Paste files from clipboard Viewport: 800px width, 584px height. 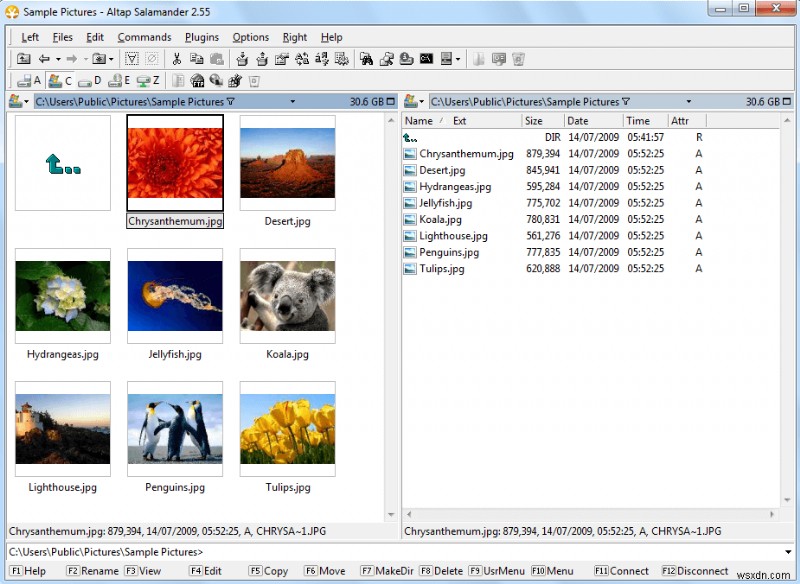[219, 58]
